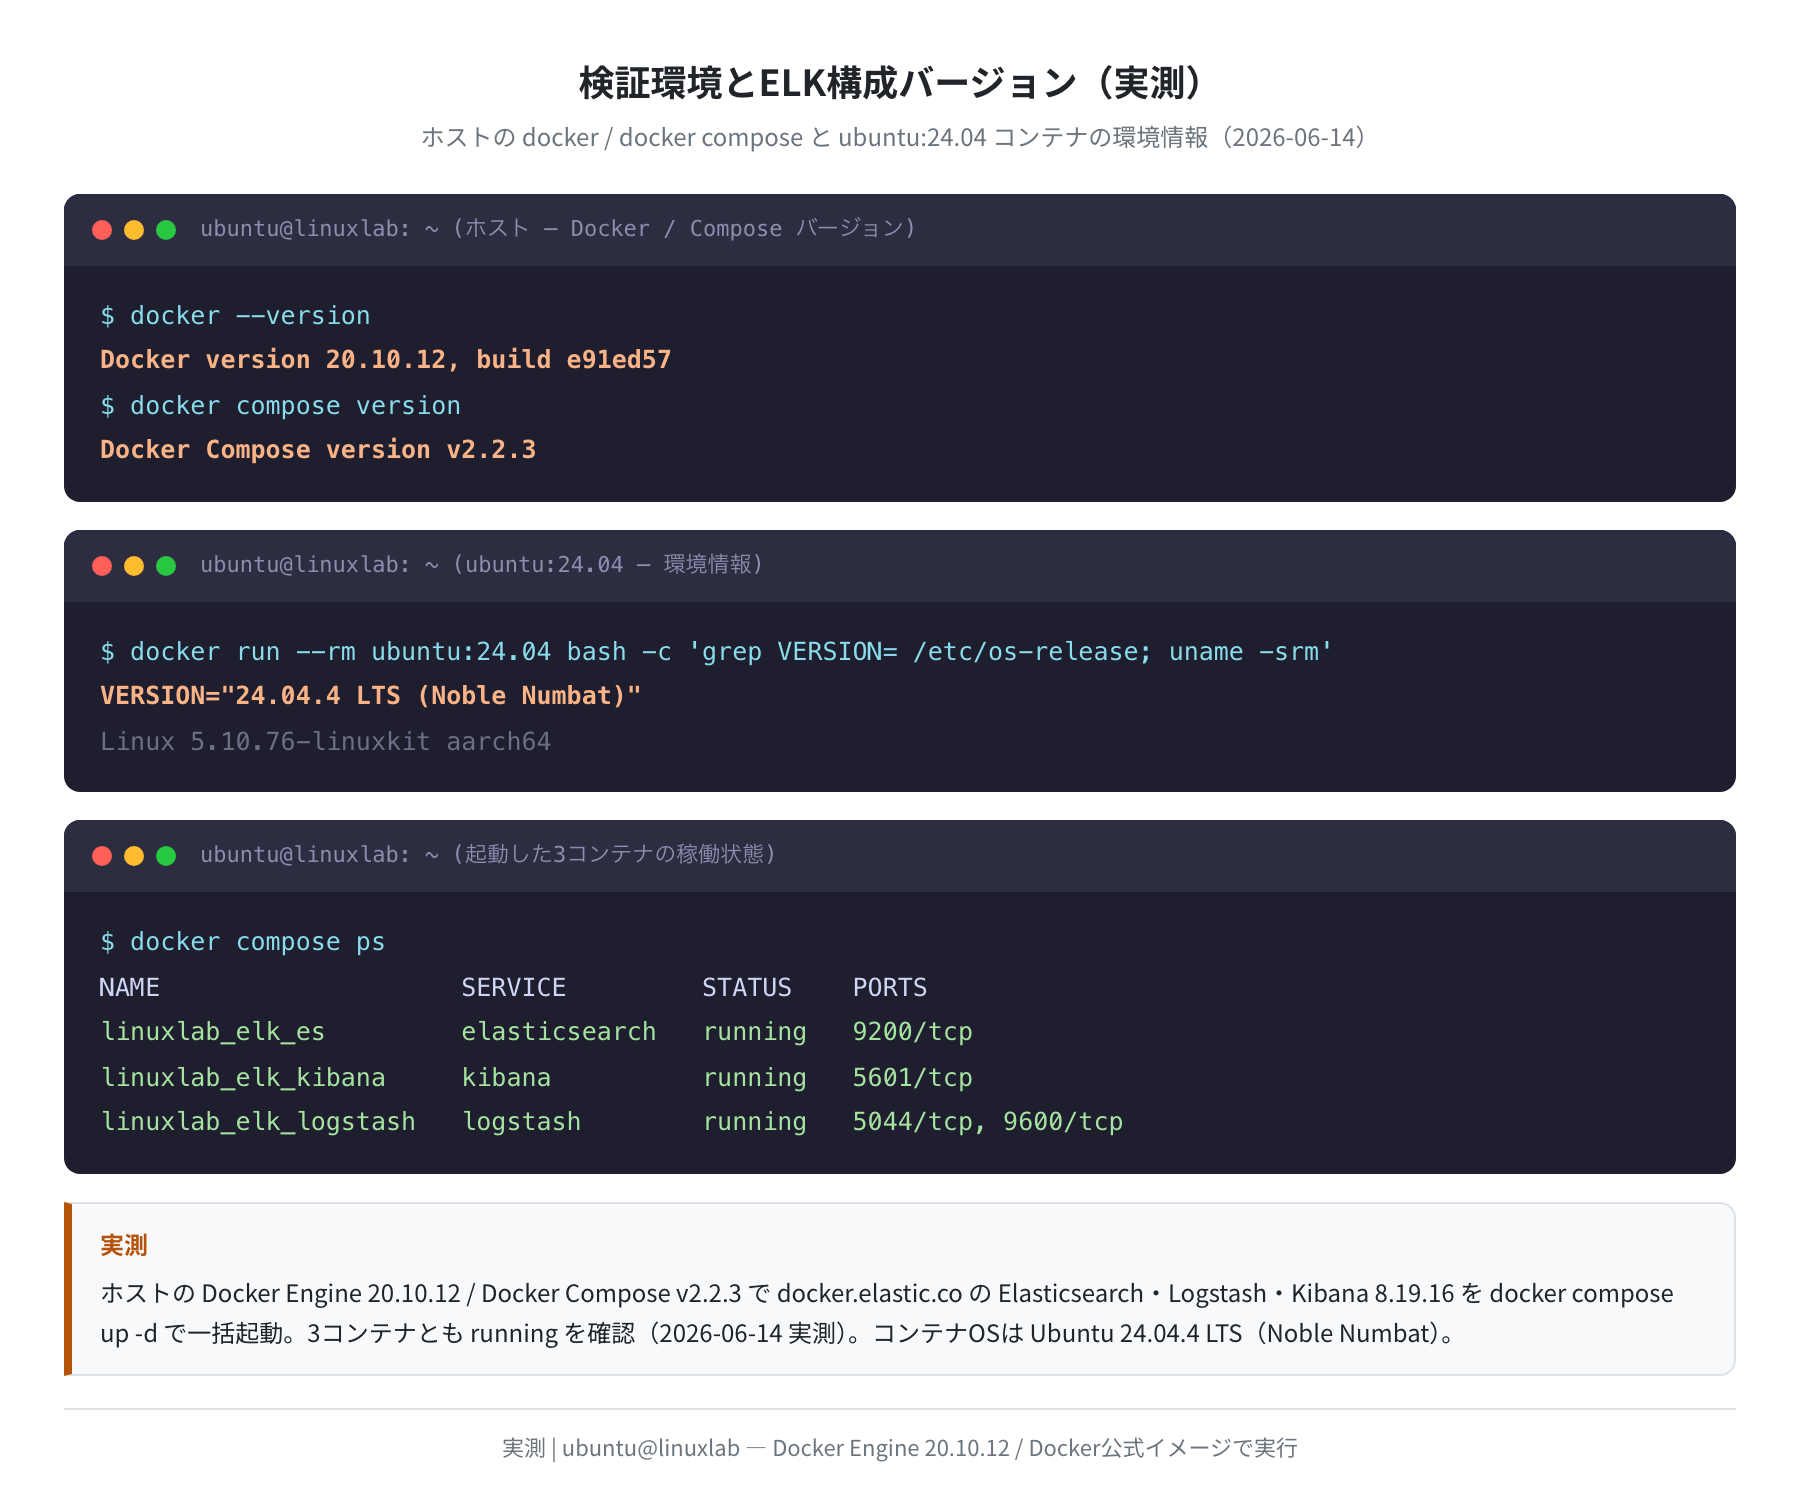Click service name elasticsearch

coord(558,1032)
